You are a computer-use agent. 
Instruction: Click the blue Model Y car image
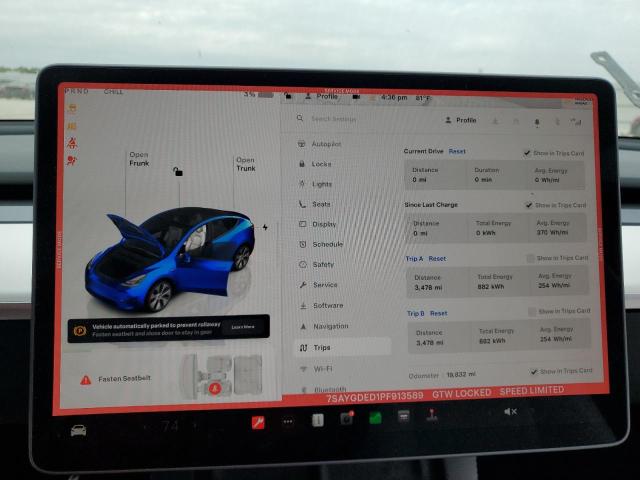169,259
